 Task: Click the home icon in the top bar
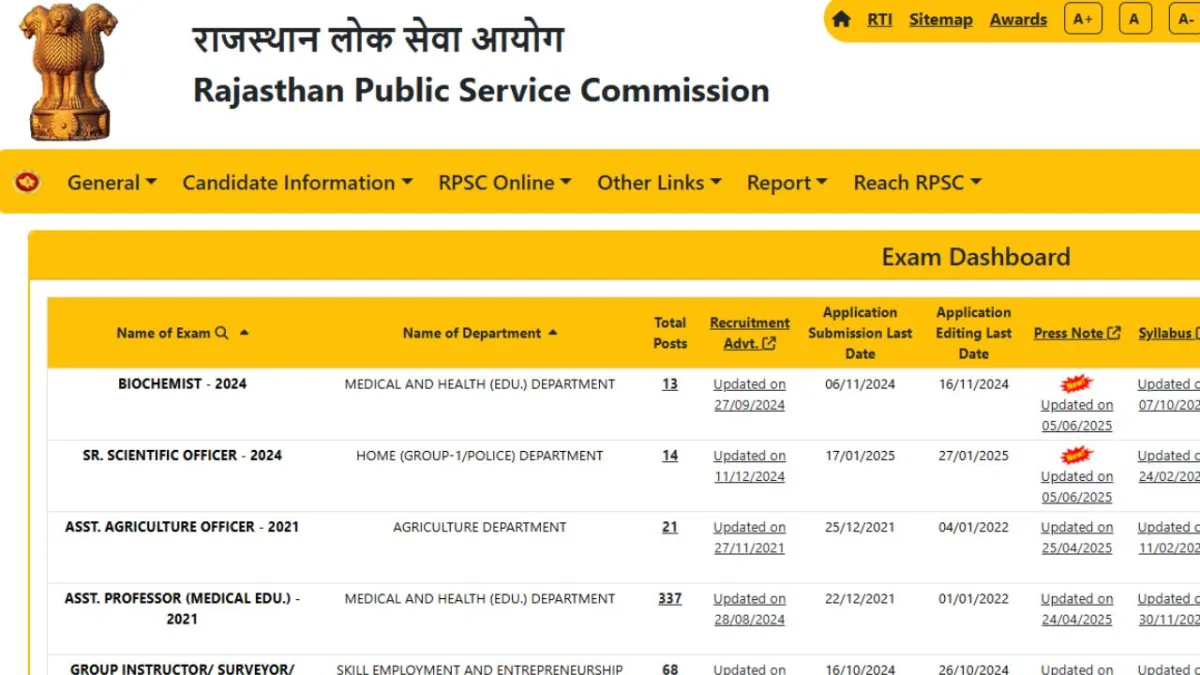pos(841,18)
